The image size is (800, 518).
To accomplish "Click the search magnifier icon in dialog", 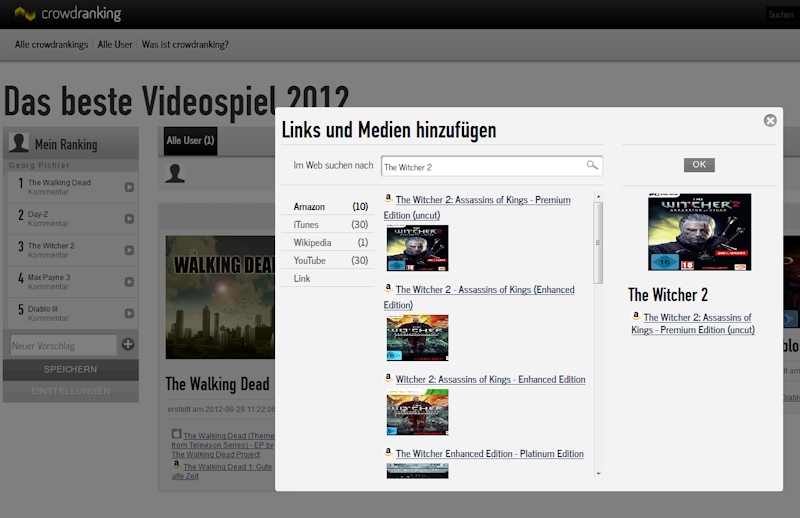I will (592, 165).
